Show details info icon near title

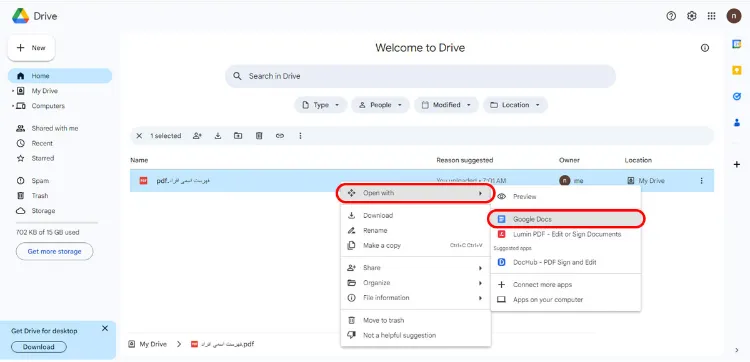pyautogui.click(x=705, y=48)
